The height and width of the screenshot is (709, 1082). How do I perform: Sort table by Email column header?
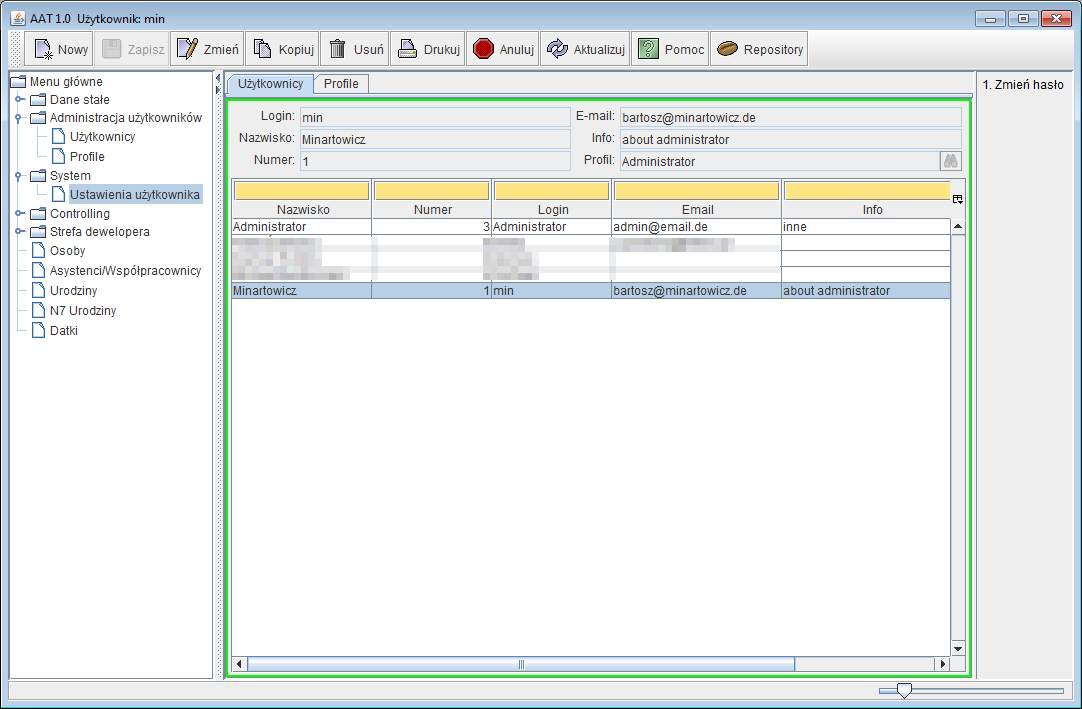click(697, 210)
